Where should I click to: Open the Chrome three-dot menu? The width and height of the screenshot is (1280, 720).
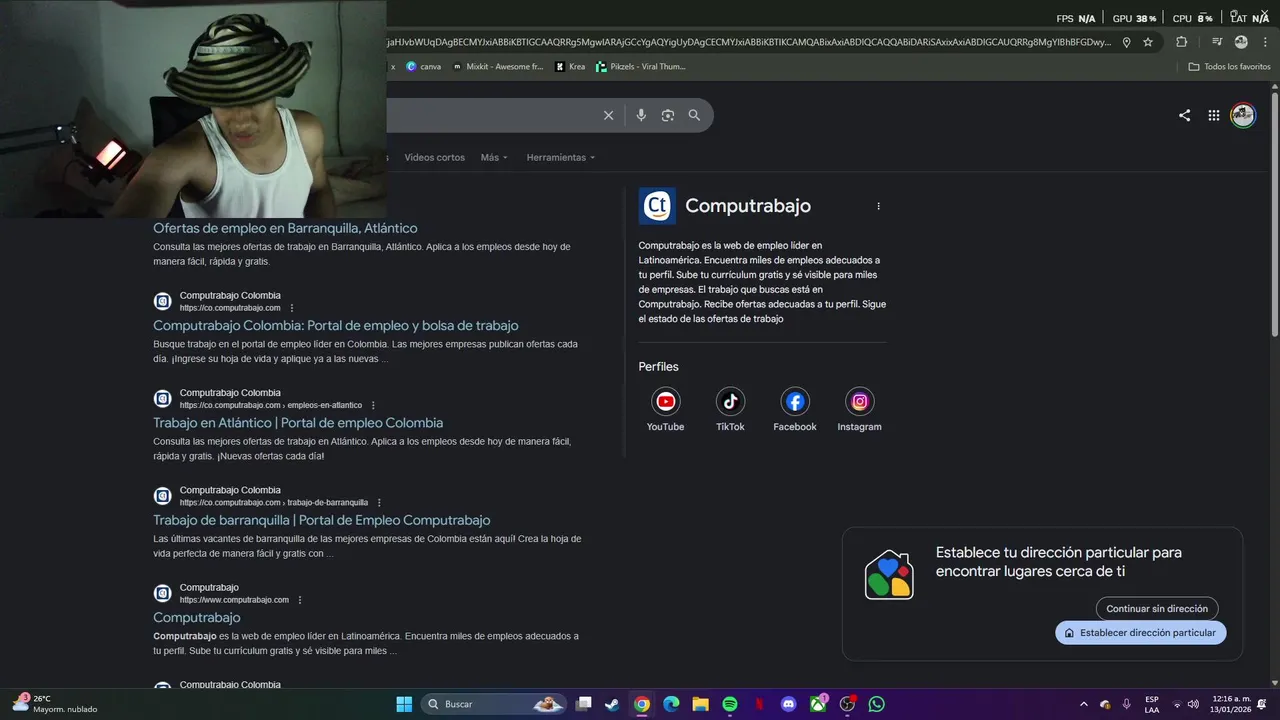coord(1264,42)
